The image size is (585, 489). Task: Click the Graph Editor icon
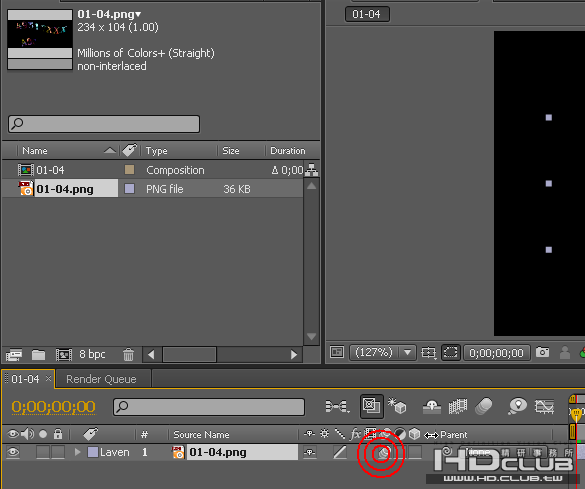[x=544, y=406]
